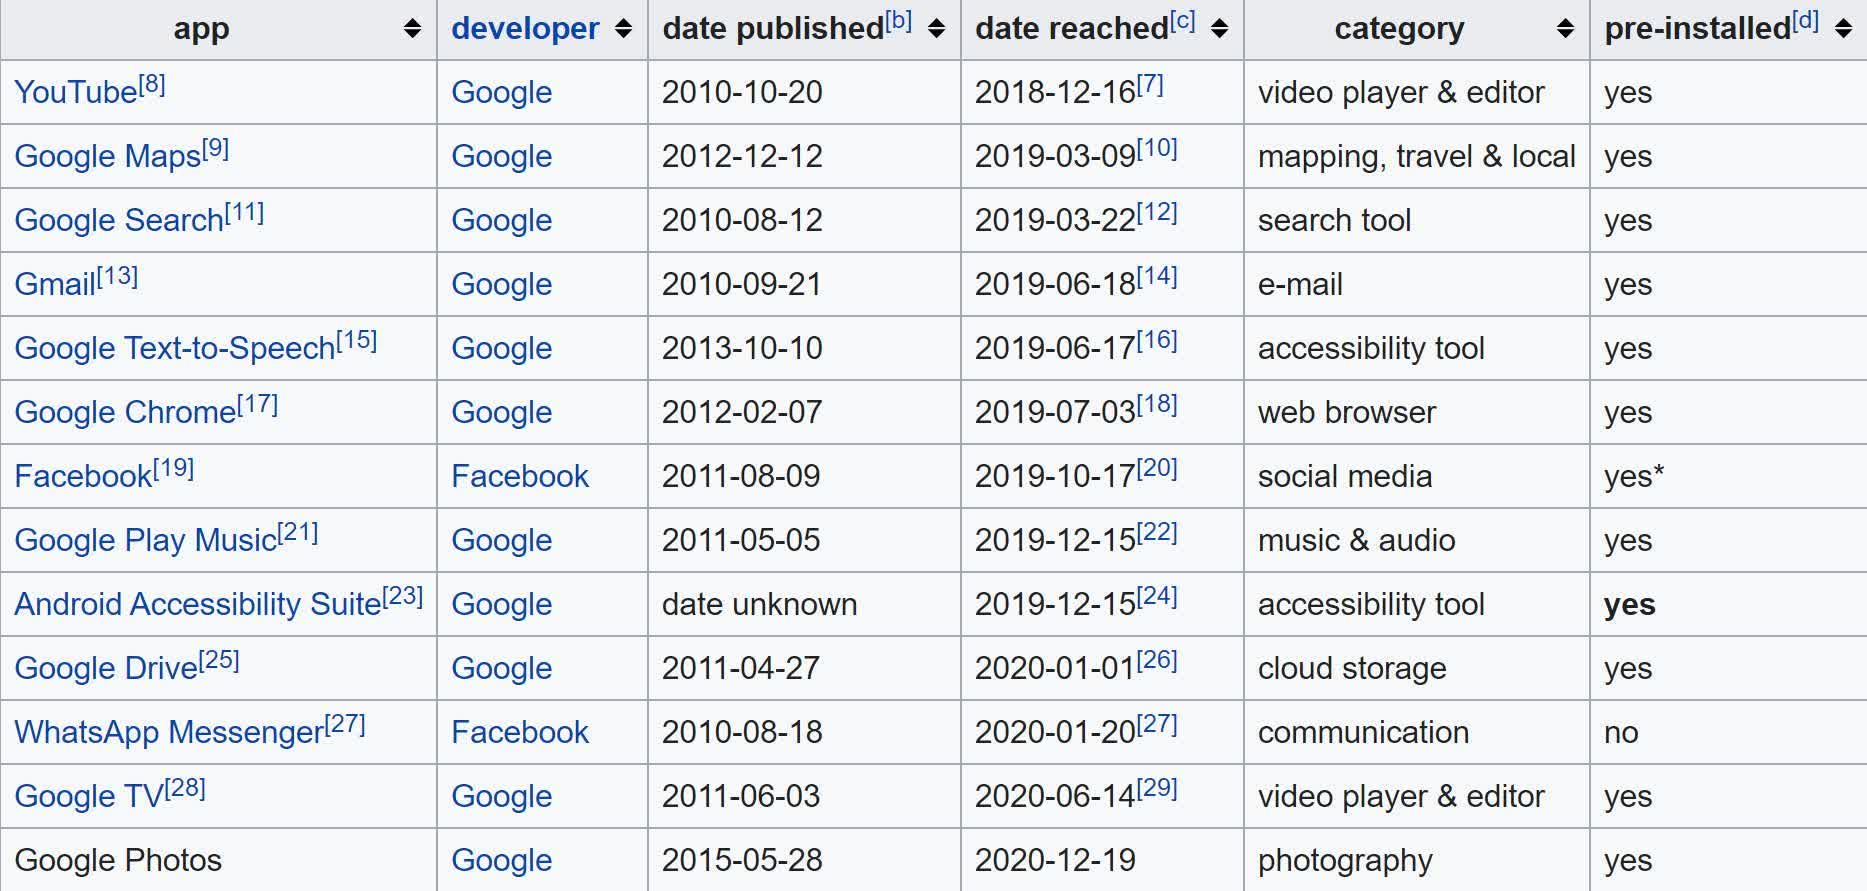Open the Gmail link
This screenshot has height=891, width=1867.
(55, 284)
